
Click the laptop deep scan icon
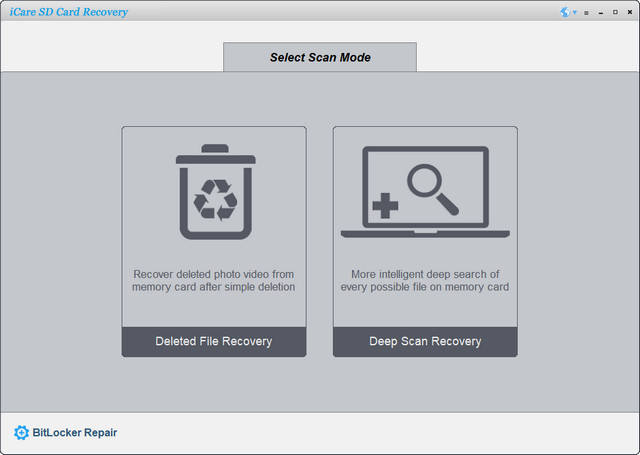[x=425, y=193]
